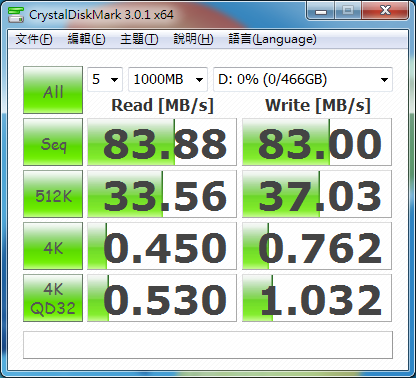Start the 4K QD32 benchmark test
Image resolution: width=416 pixels, height=378 pixels.
coord(53,298)
